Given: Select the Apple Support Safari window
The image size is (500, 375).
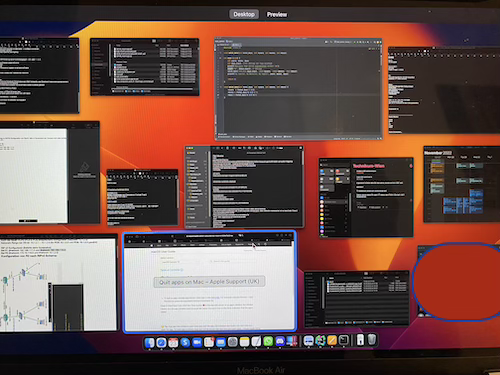Looking at the screenshot, I should point(210,282).
